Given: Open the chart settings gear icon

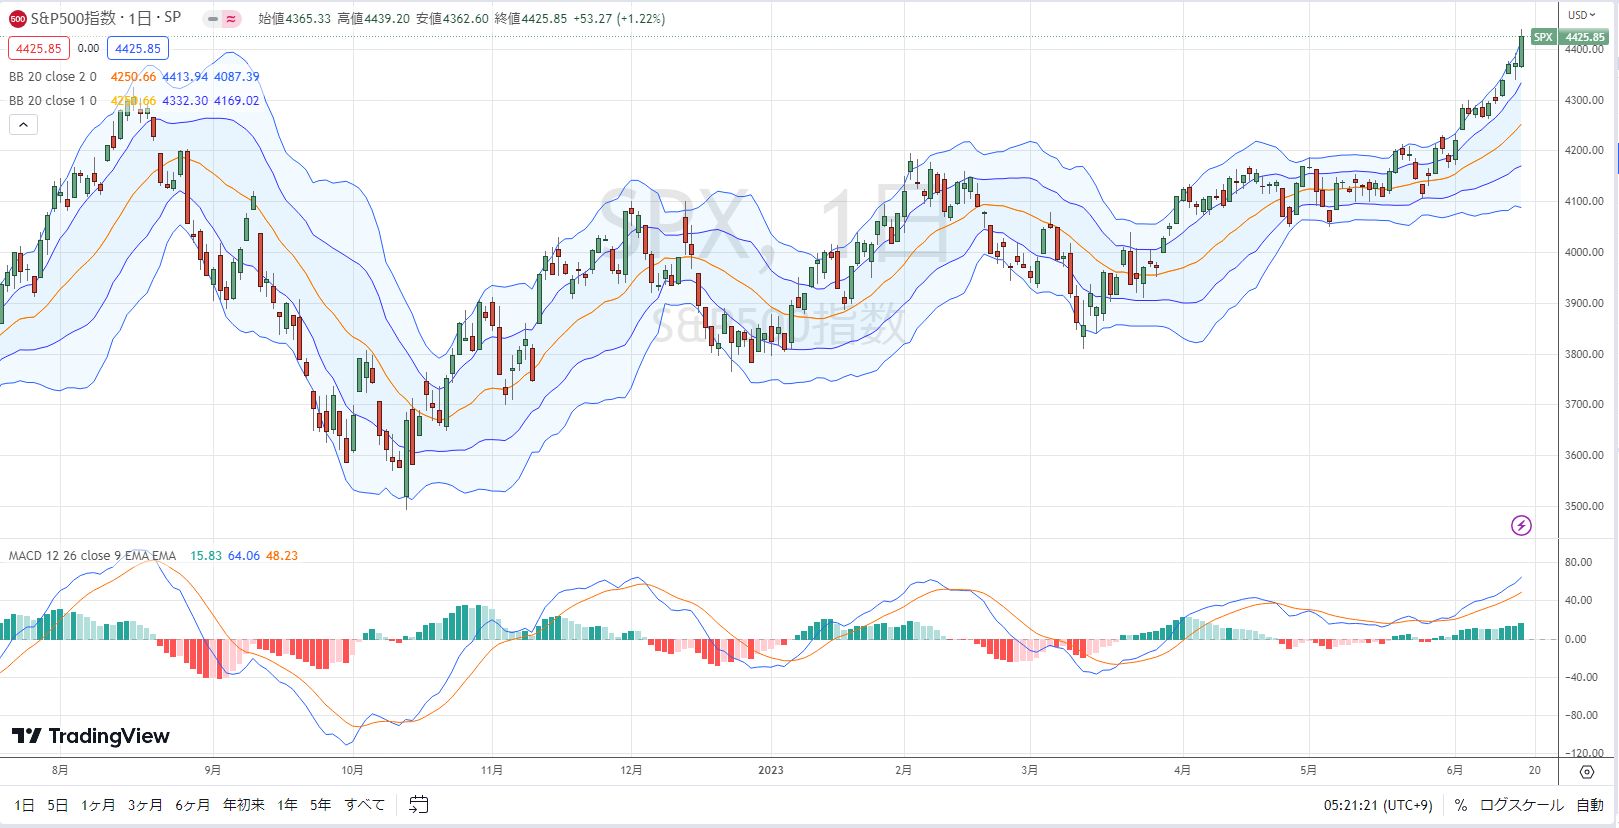Looking at the screenshot, I should [x=1587, y=771].
